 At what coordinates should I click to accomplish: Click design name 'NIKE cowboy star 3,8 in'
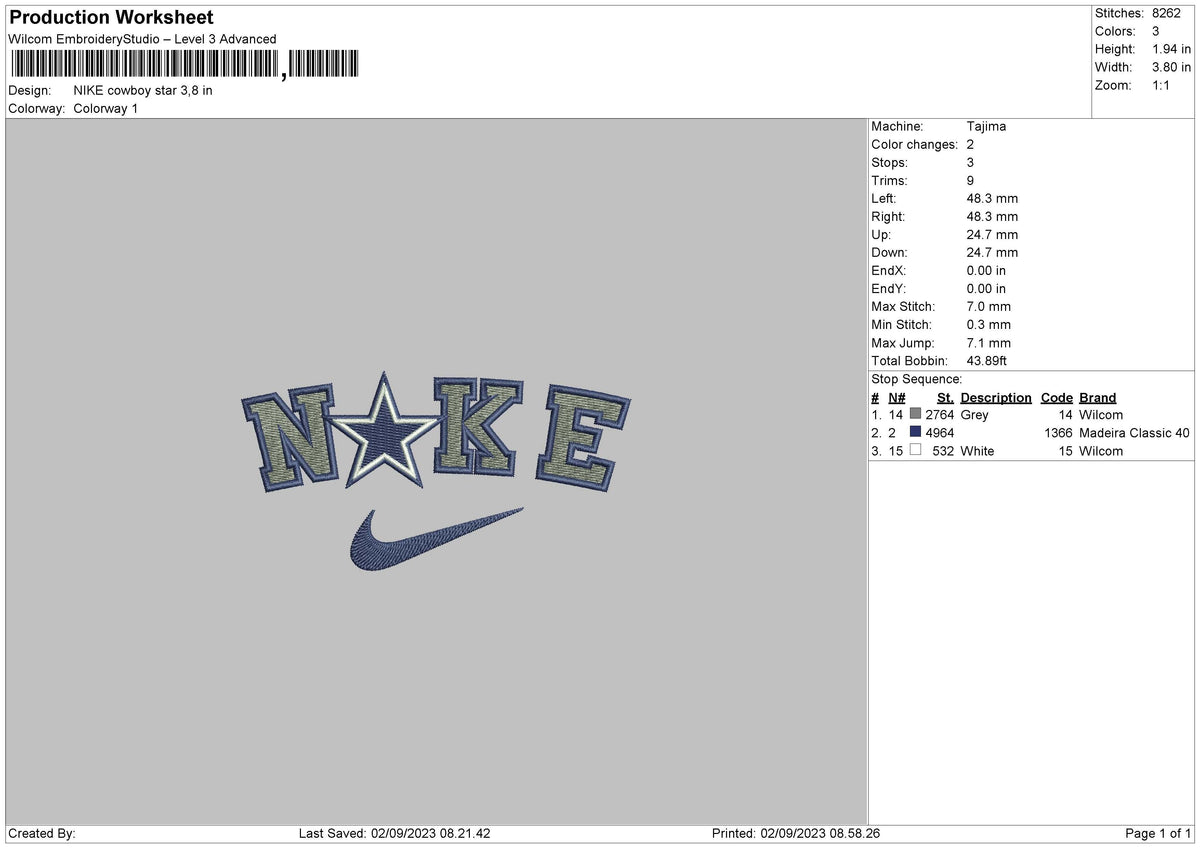click(143, 90)
